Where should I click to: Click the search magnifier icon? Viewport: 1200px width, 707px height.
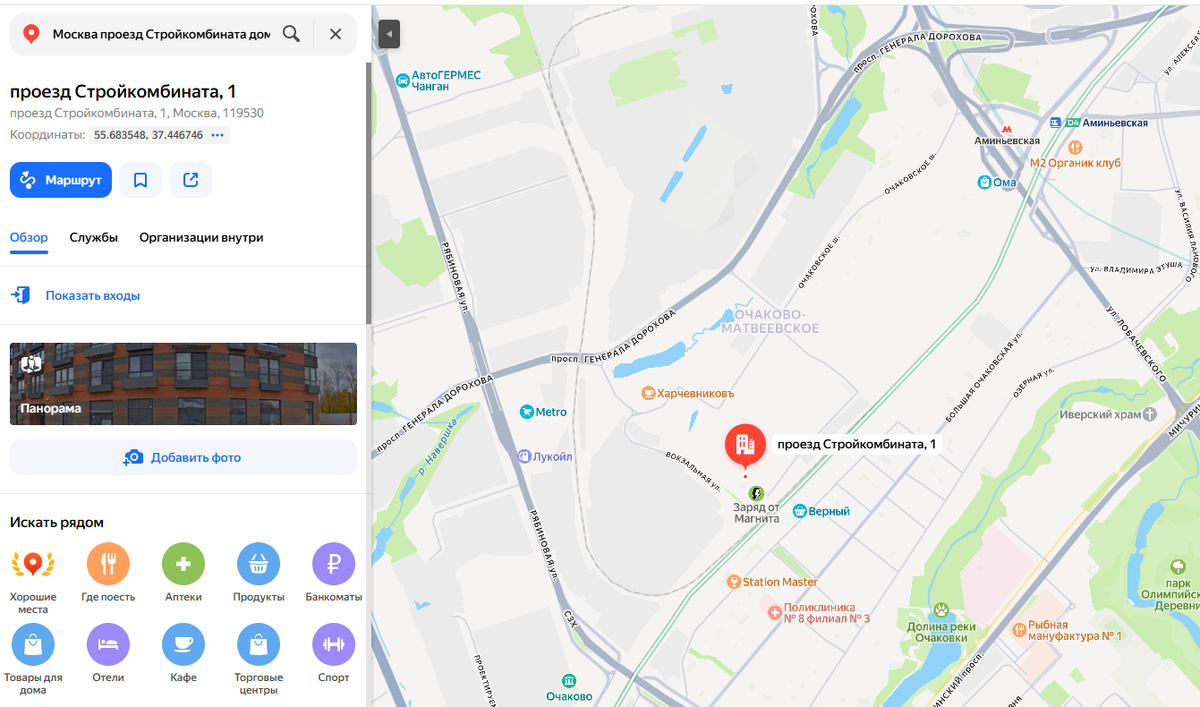pos(291,34)
